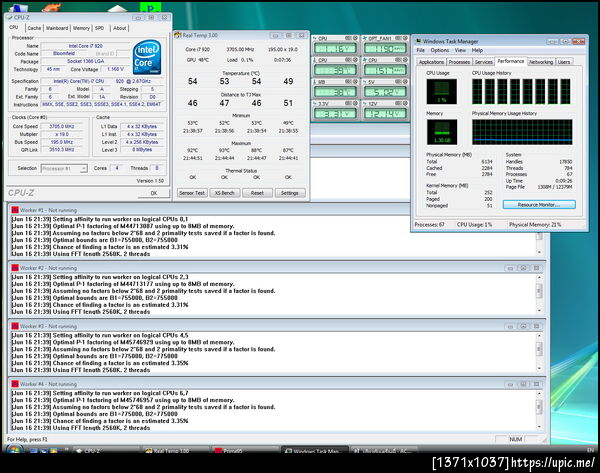Switch to Task Manager Networking tab
The height and width of the screenshot is (473, 600).
point(541,62)
